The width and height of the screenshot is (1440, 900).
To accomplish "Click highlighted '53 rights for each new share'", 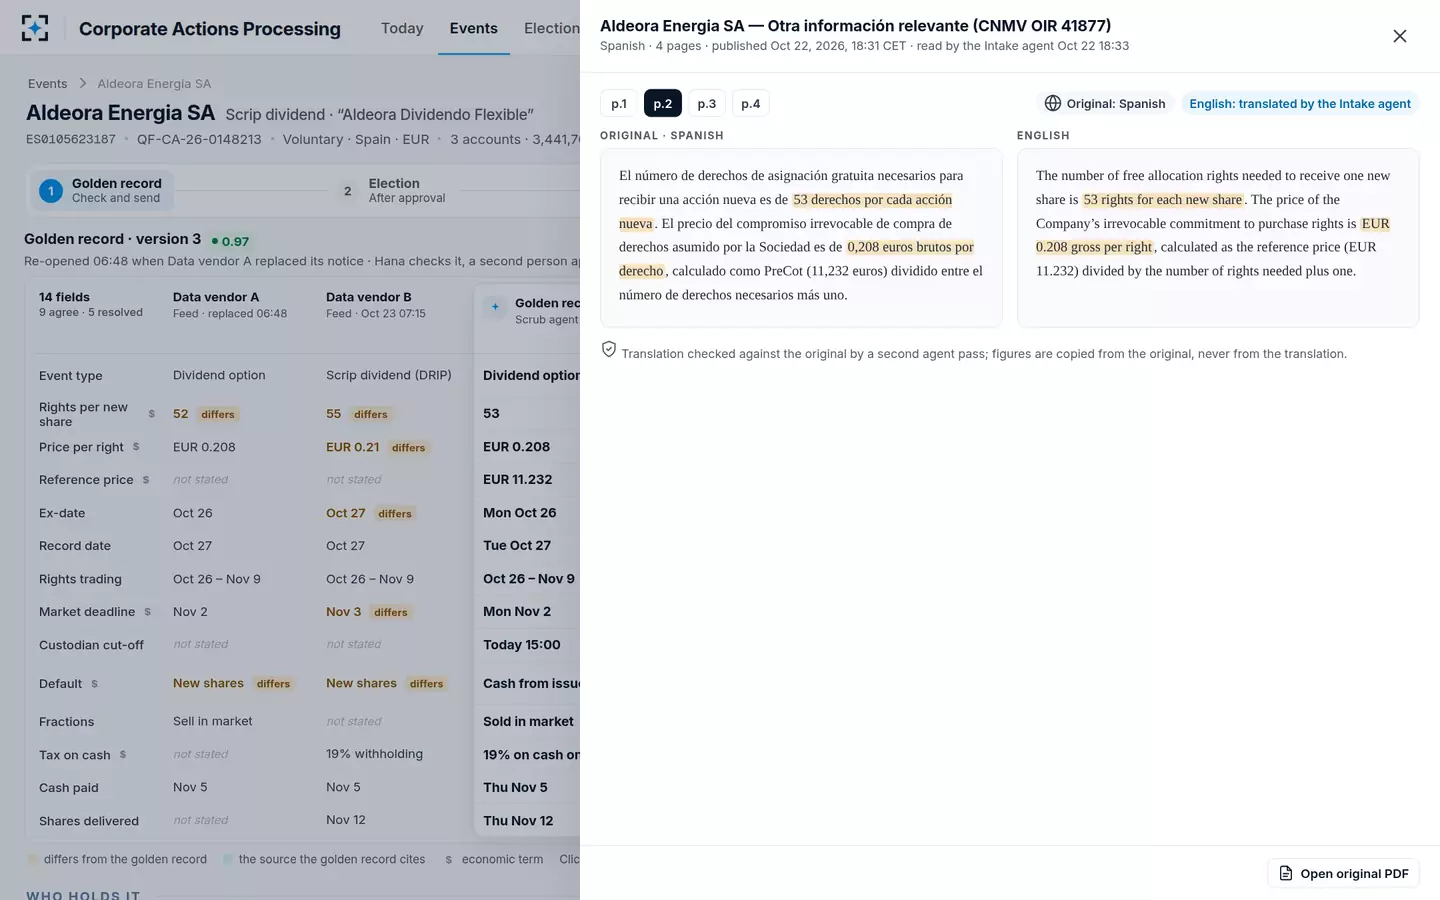I will click(1163, 199).
